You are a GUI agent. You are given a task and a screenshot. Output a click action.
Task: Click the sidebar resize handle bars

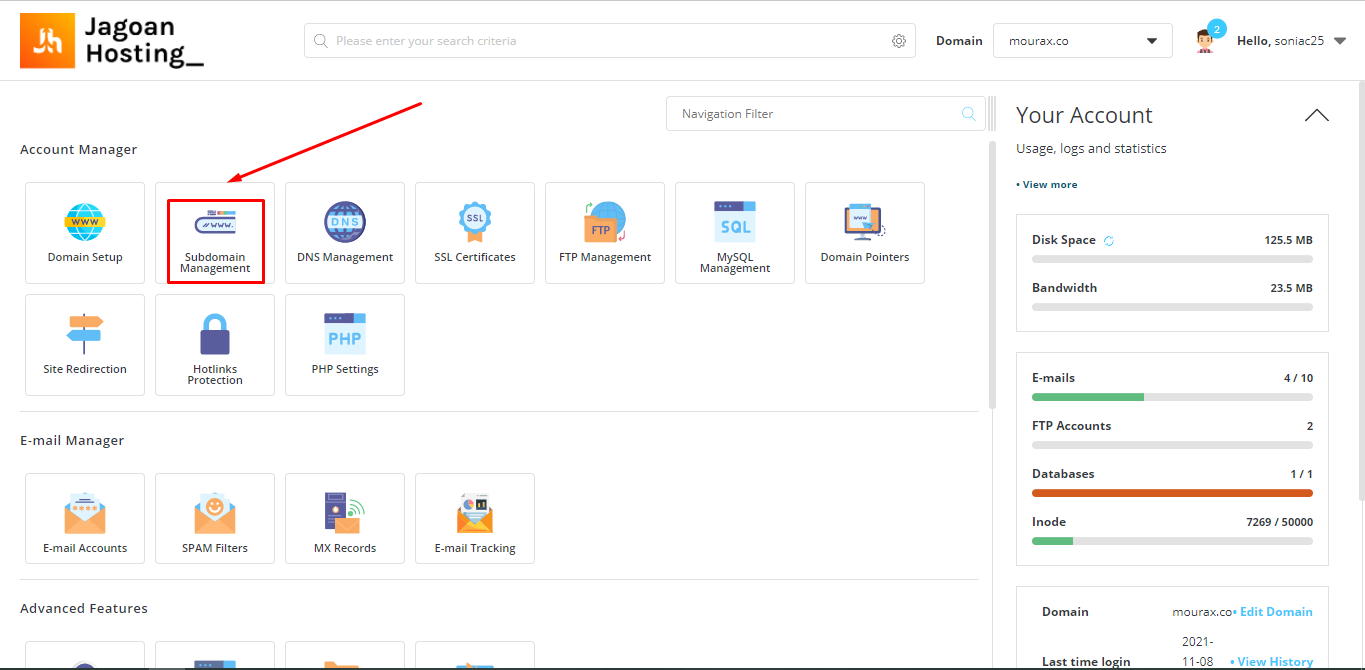(992, 114)
